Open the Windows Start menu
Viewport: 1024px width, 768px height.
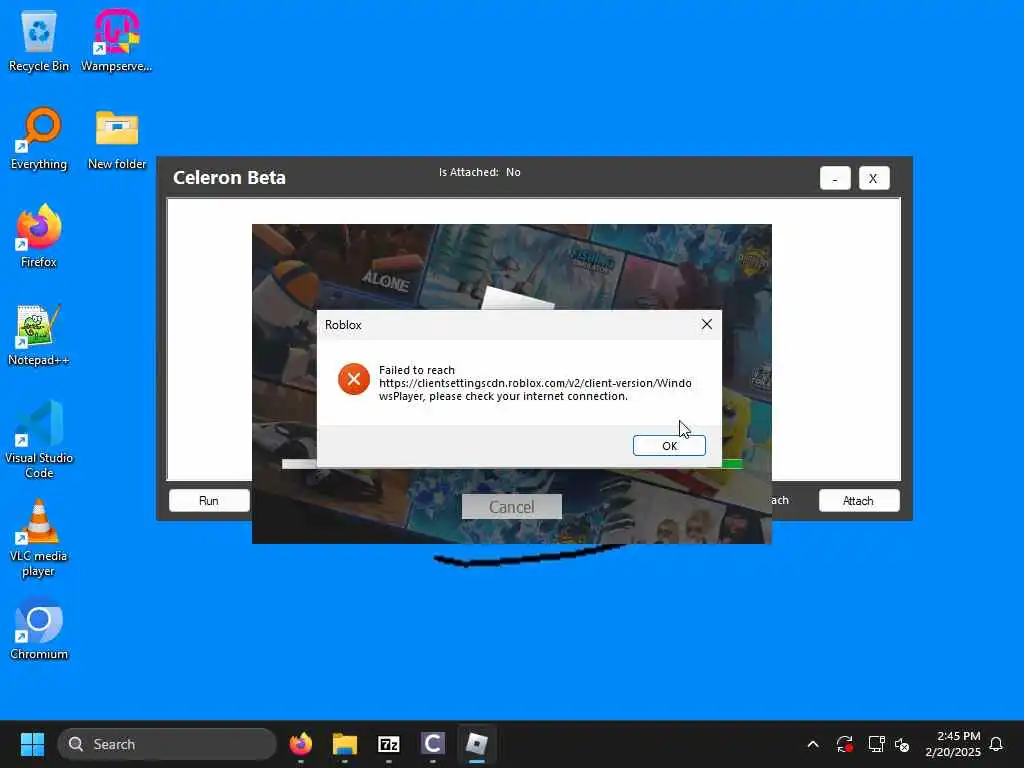(x=32, y=744)
